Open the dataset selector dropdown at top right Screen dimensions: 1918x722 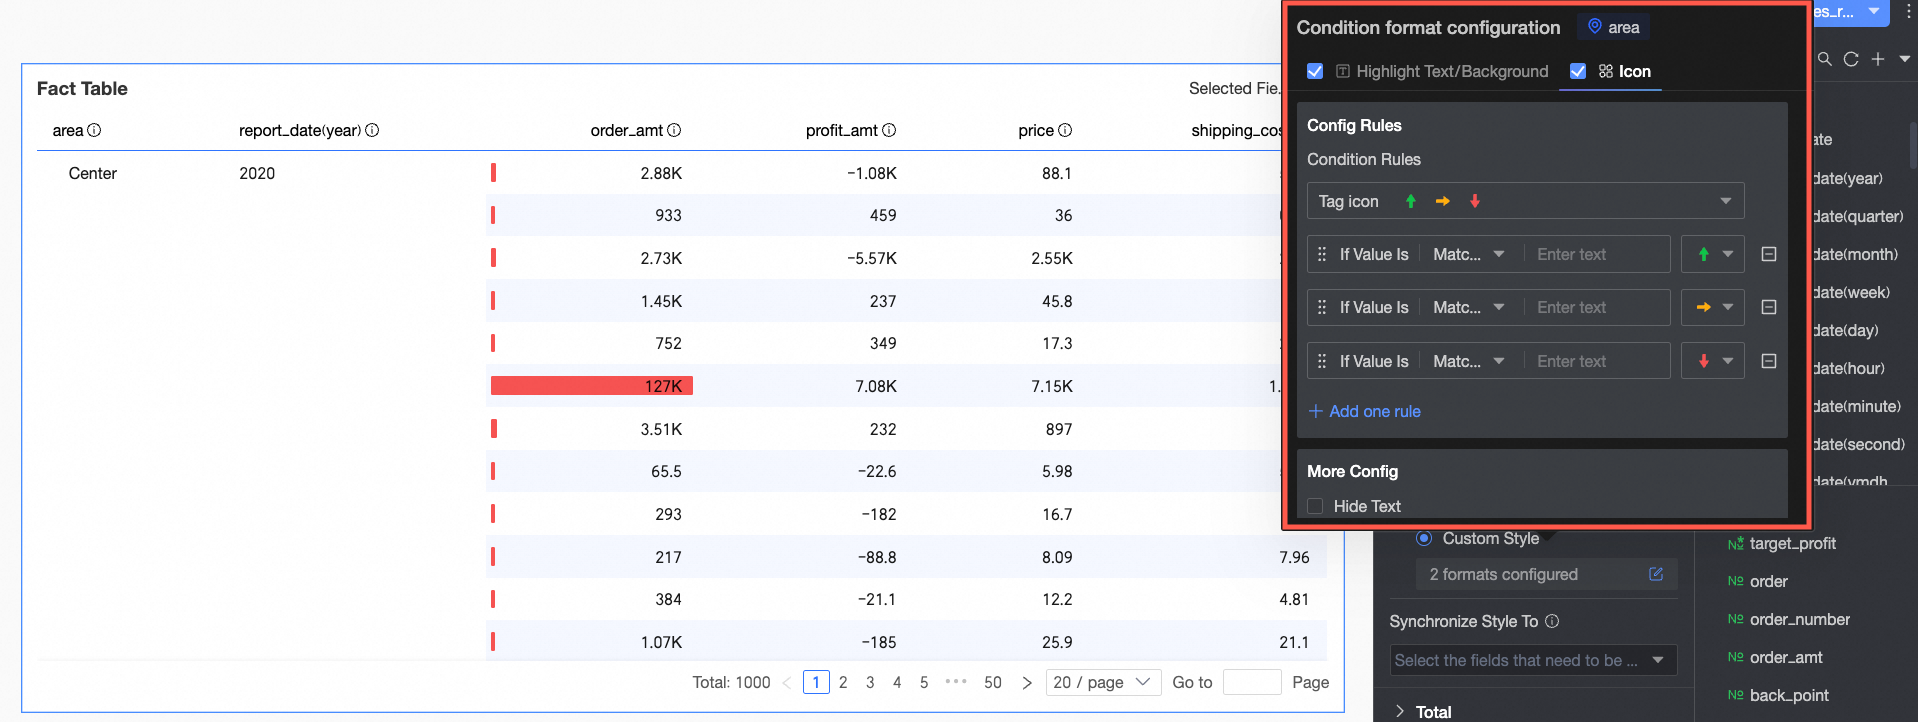[1873, 11]
